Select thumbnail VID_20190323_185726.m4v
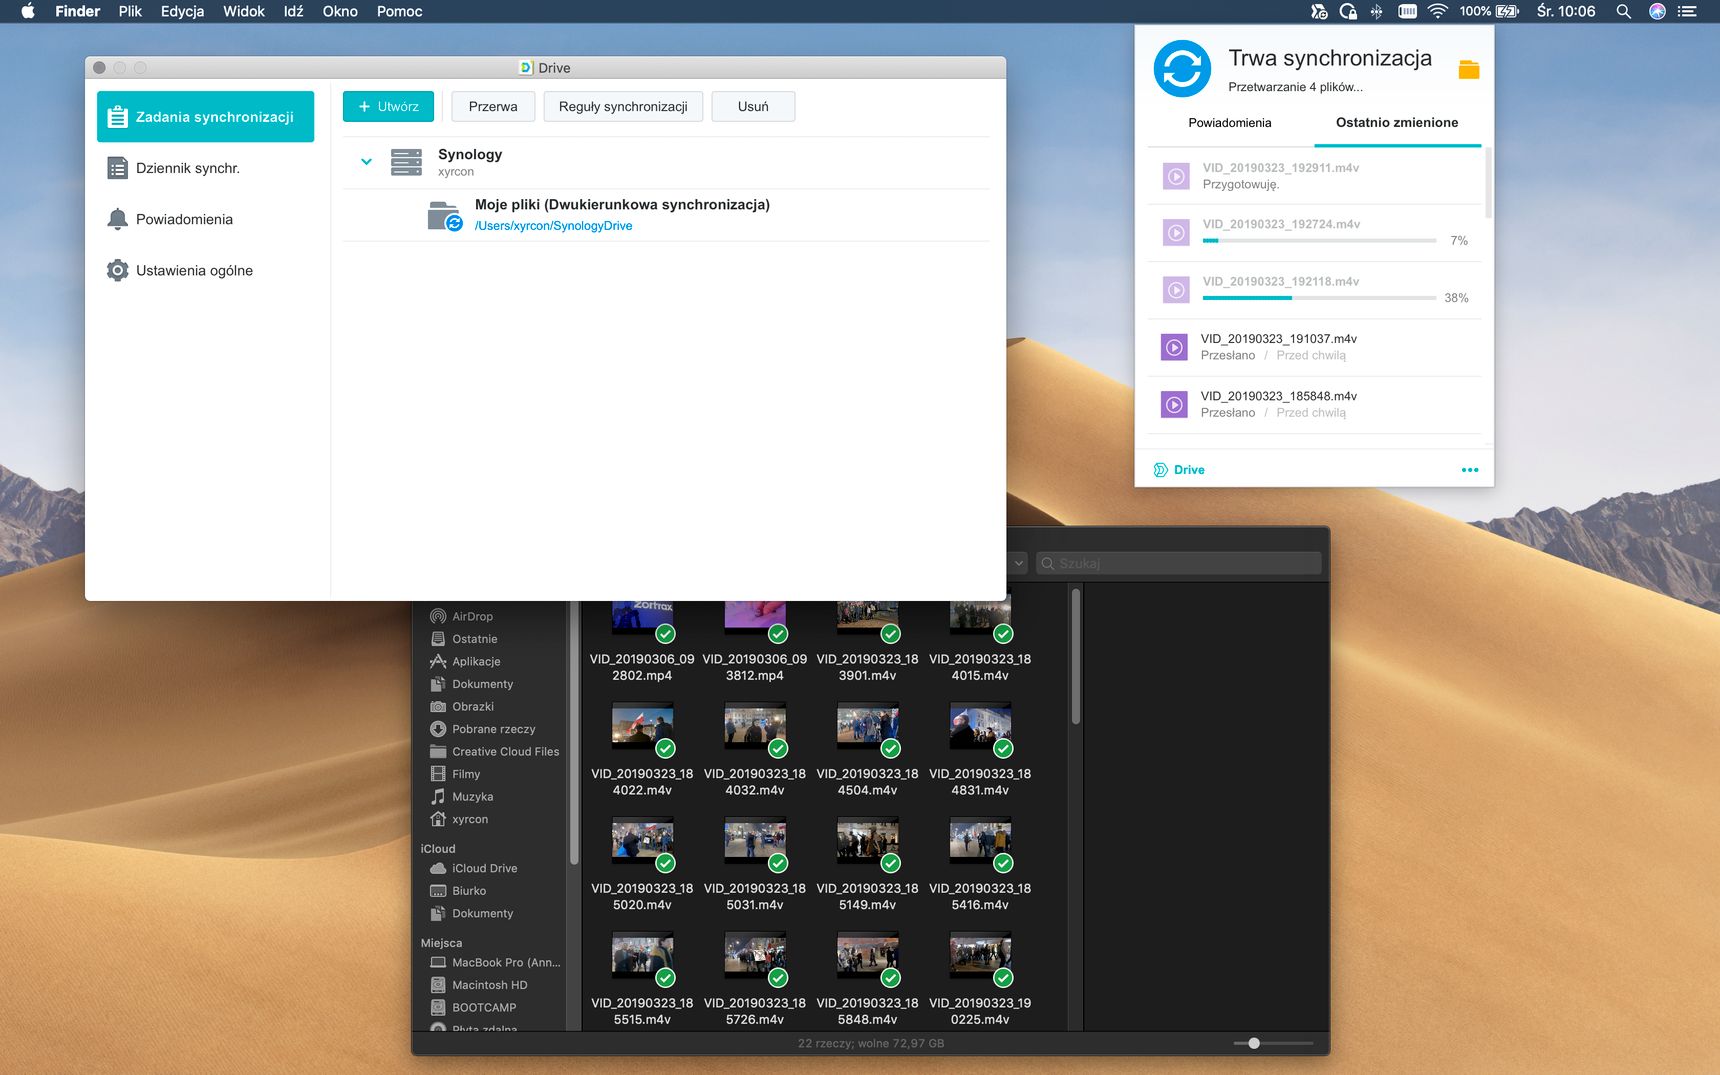 point(755,956)
